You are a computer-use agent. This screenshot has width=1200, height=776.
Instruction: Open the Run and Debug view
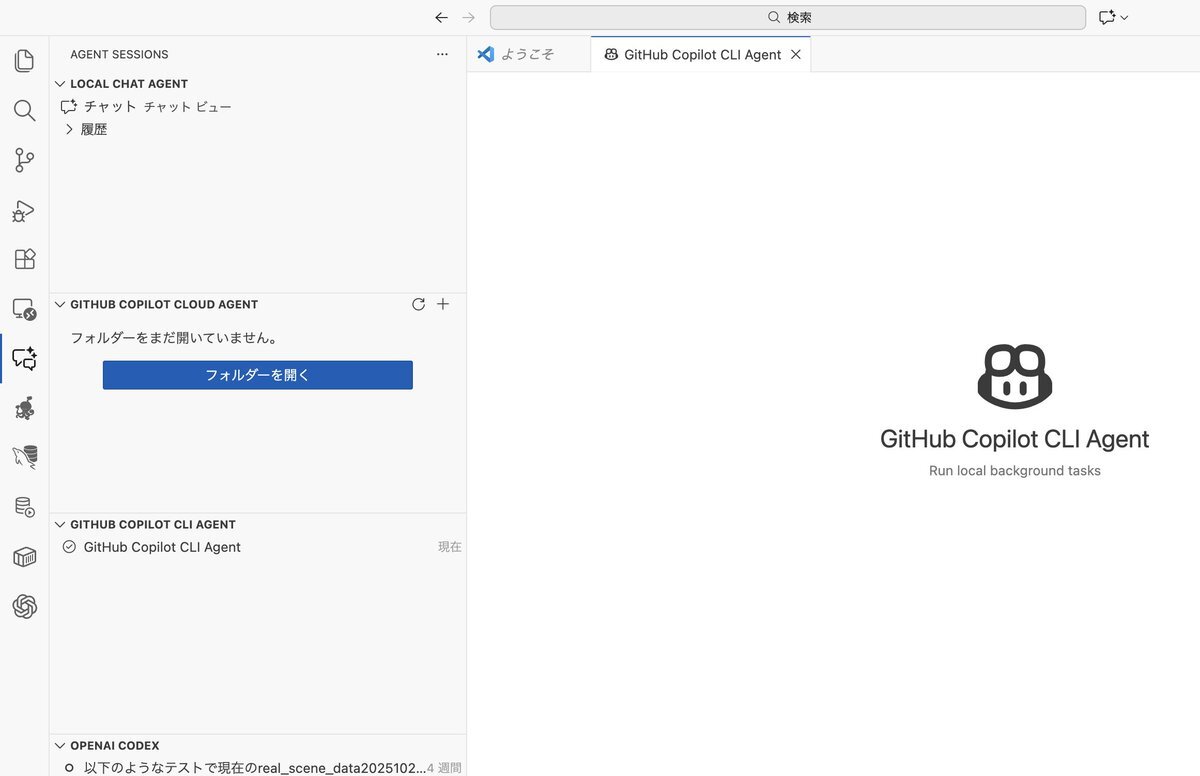(25, 210)
